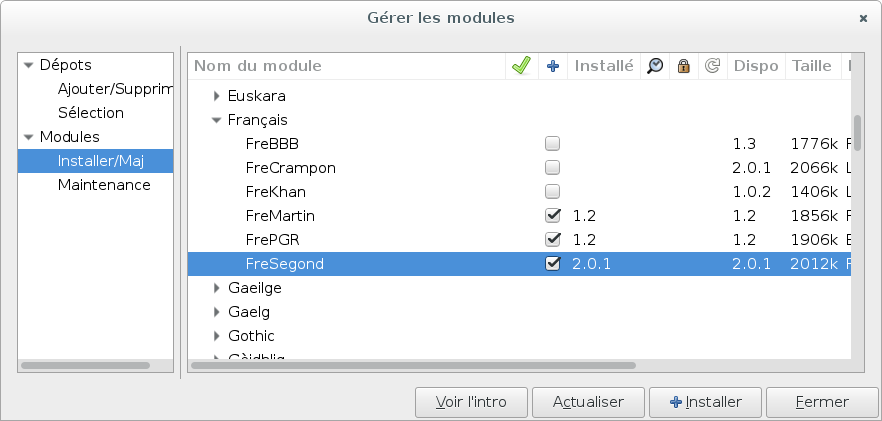
Task: Click the green checkmark column header icon
Action: (521, 66)
